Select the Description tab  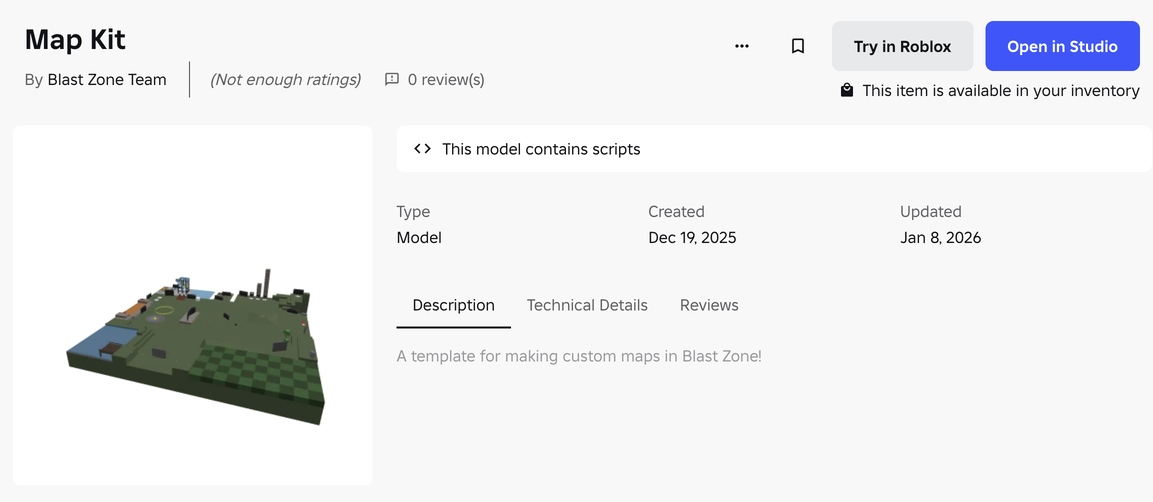click(x=453, y=305)
